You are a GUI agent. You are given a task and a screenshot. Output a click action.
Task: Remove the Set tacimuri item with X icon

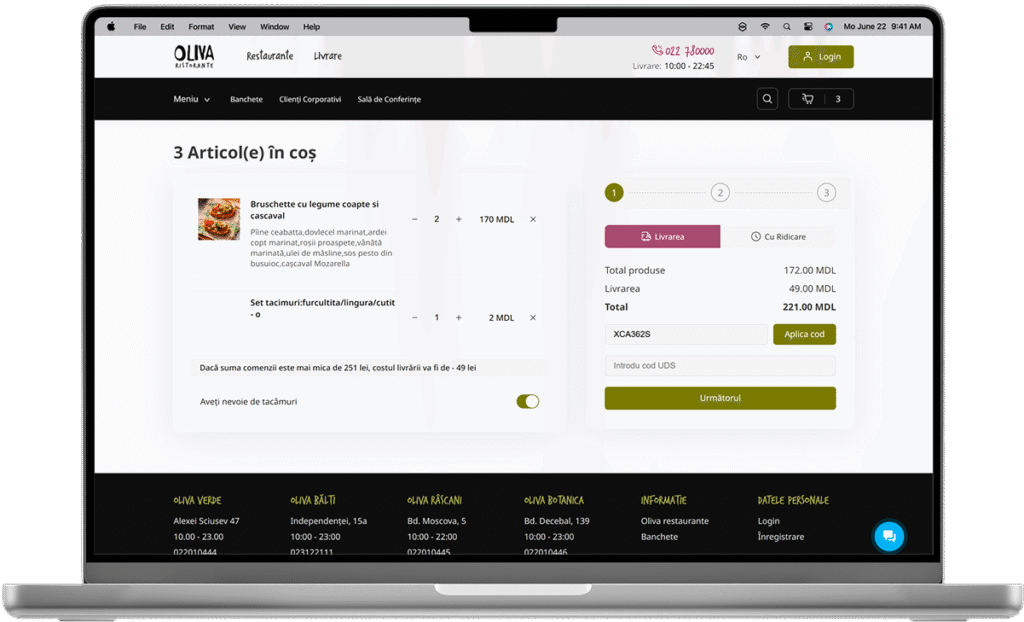(x=533, y=318)
